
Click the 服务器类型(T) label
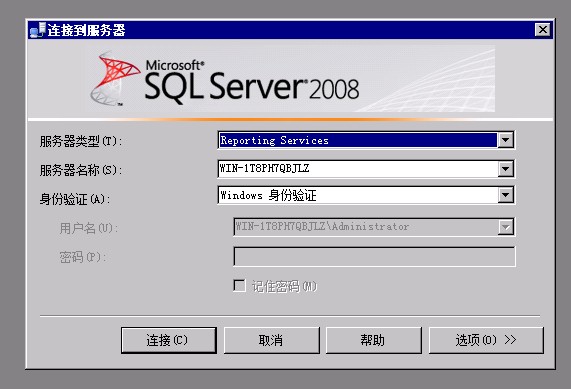point(81,141)
